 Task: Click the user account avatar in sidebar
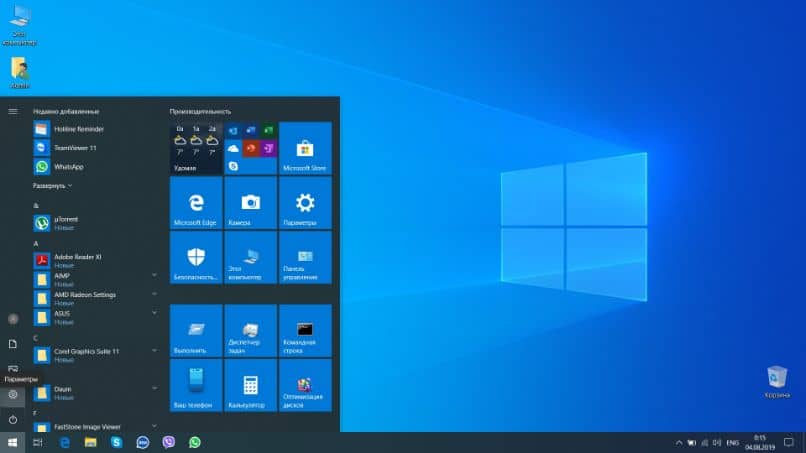pos(13,319)
